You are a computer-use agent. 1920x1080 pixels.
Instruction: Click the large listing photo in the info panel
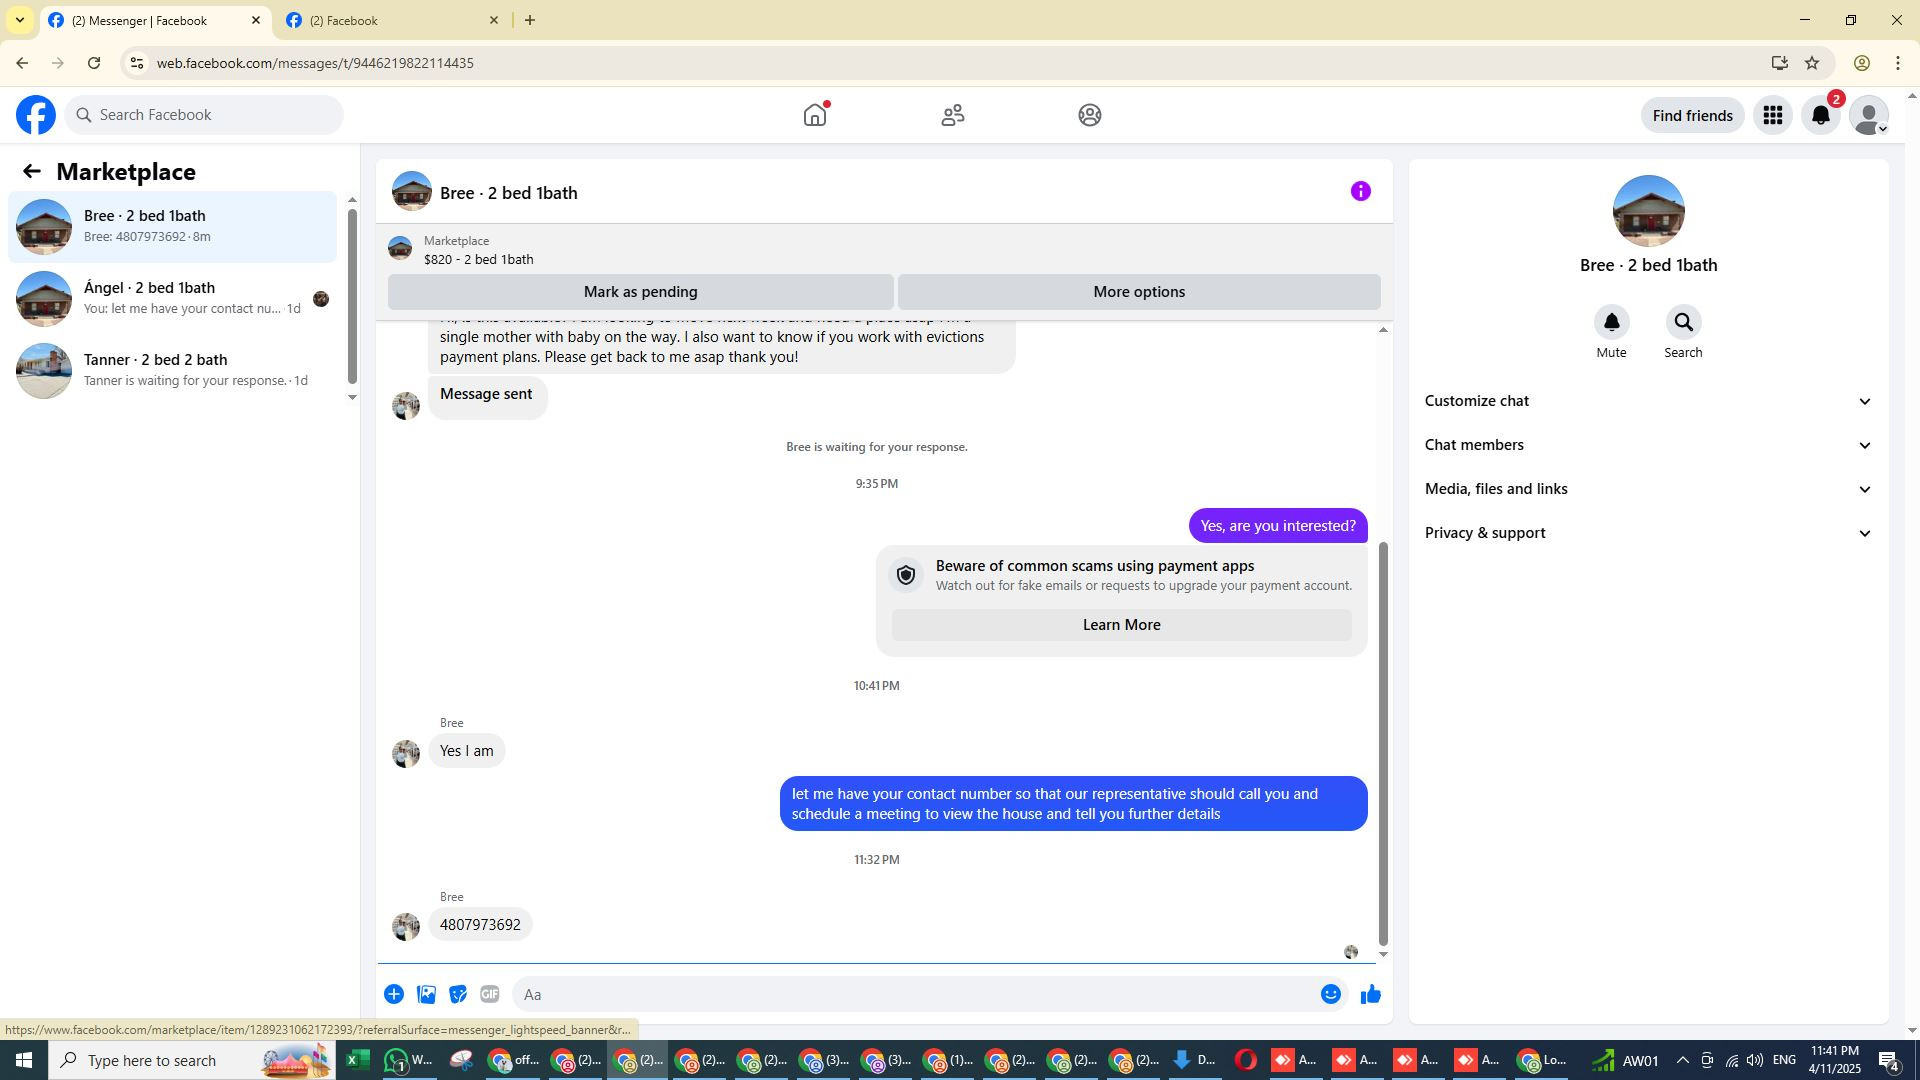[1648, 211]
